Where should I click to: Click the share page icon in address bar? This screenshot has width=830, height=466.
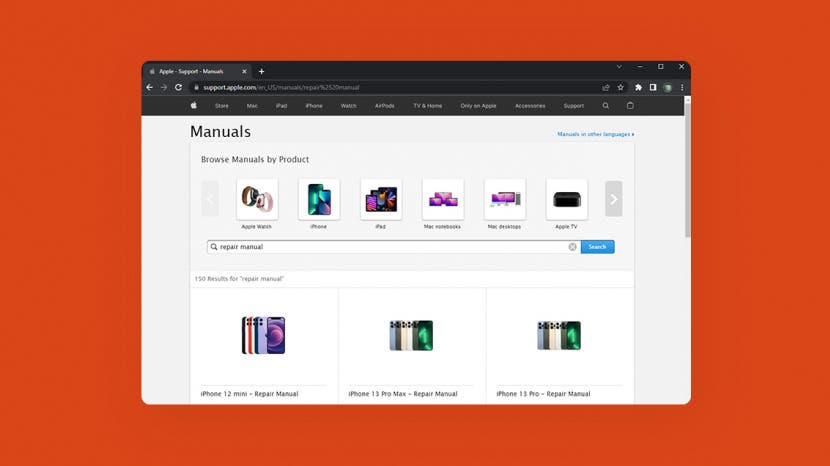[x=606, y=87]
